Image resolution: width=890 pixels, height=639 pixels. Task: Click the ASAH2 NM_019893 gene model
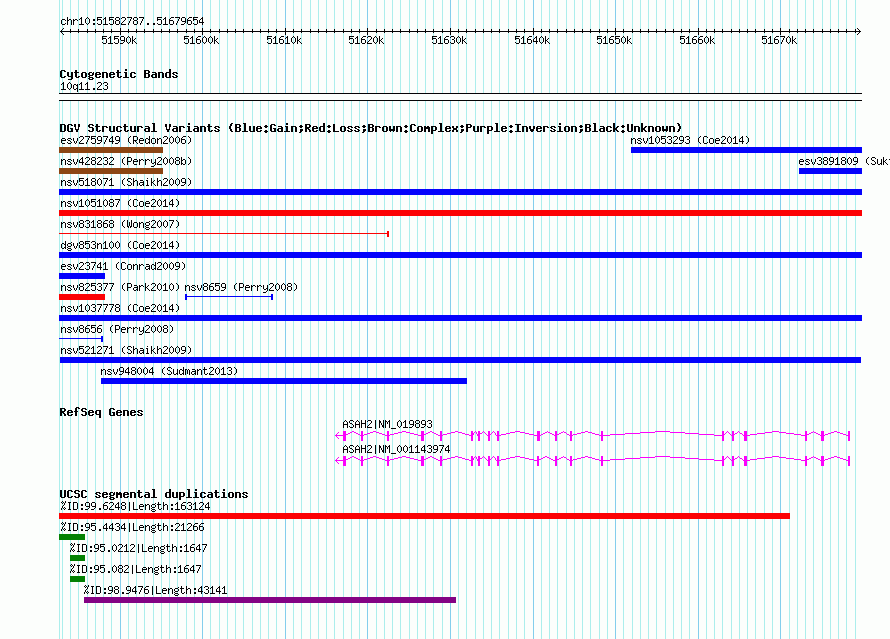593,436
